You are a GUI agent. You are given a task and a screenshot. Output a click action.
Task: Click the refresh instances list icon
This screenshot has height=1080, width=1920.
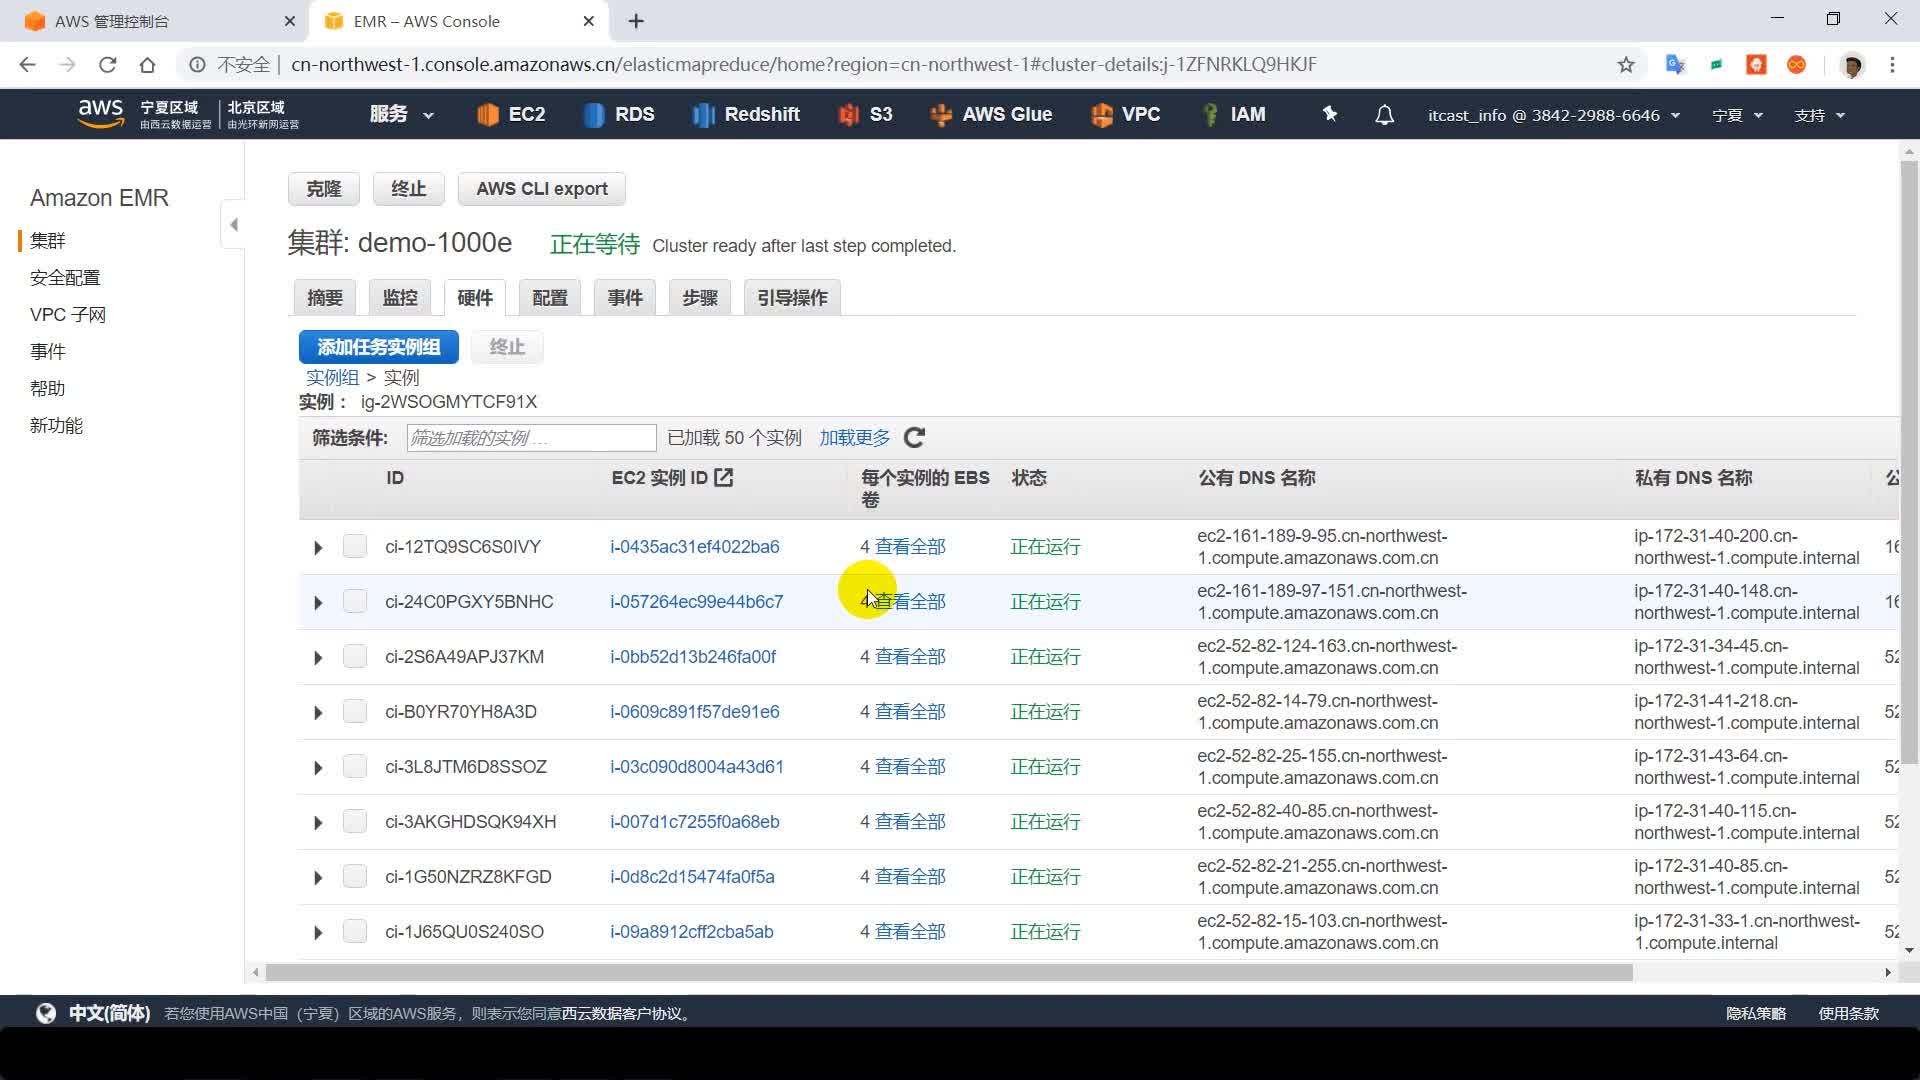[x=914, y=438]
